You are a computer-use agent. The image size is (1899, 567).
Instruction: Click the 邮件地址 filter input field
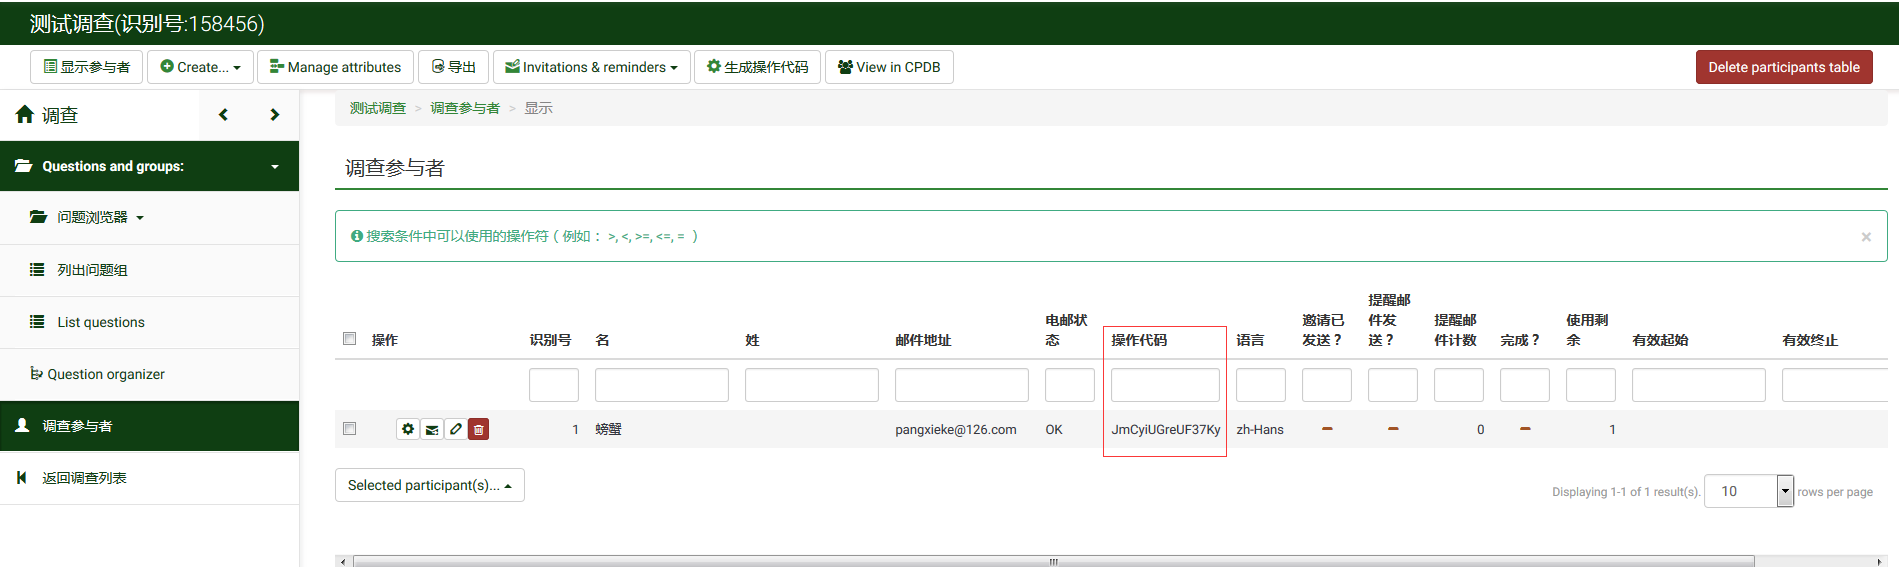[x=961, y=385]
